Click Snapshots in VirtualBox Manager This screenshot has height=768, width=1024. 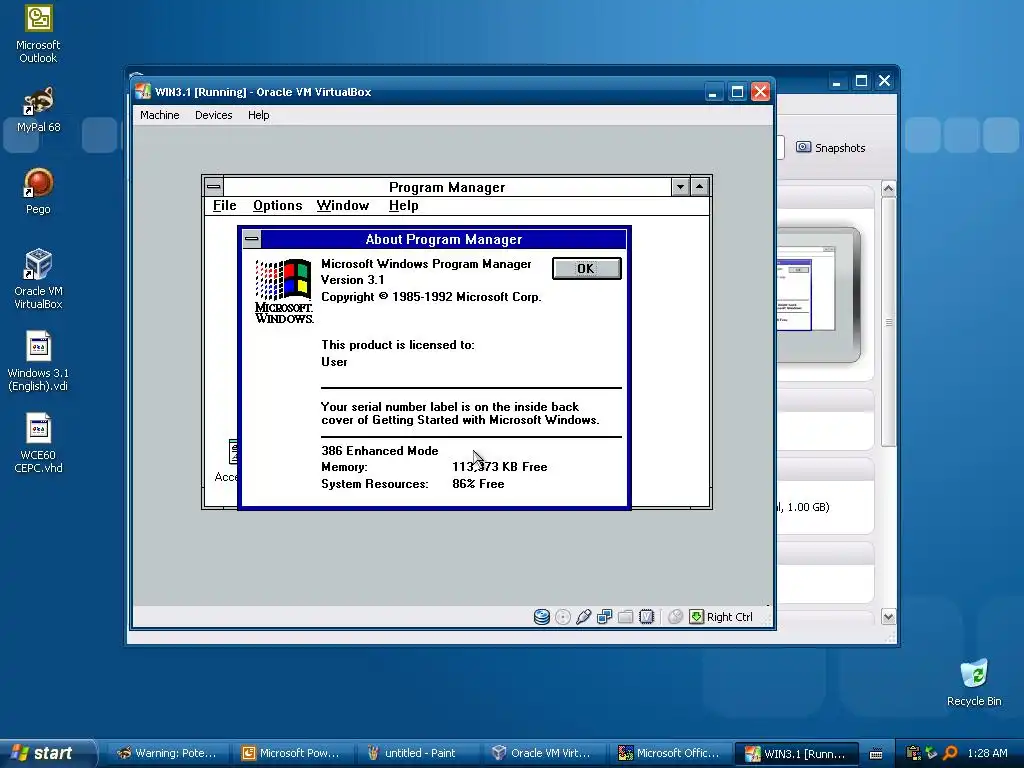[x=830, y=148]
